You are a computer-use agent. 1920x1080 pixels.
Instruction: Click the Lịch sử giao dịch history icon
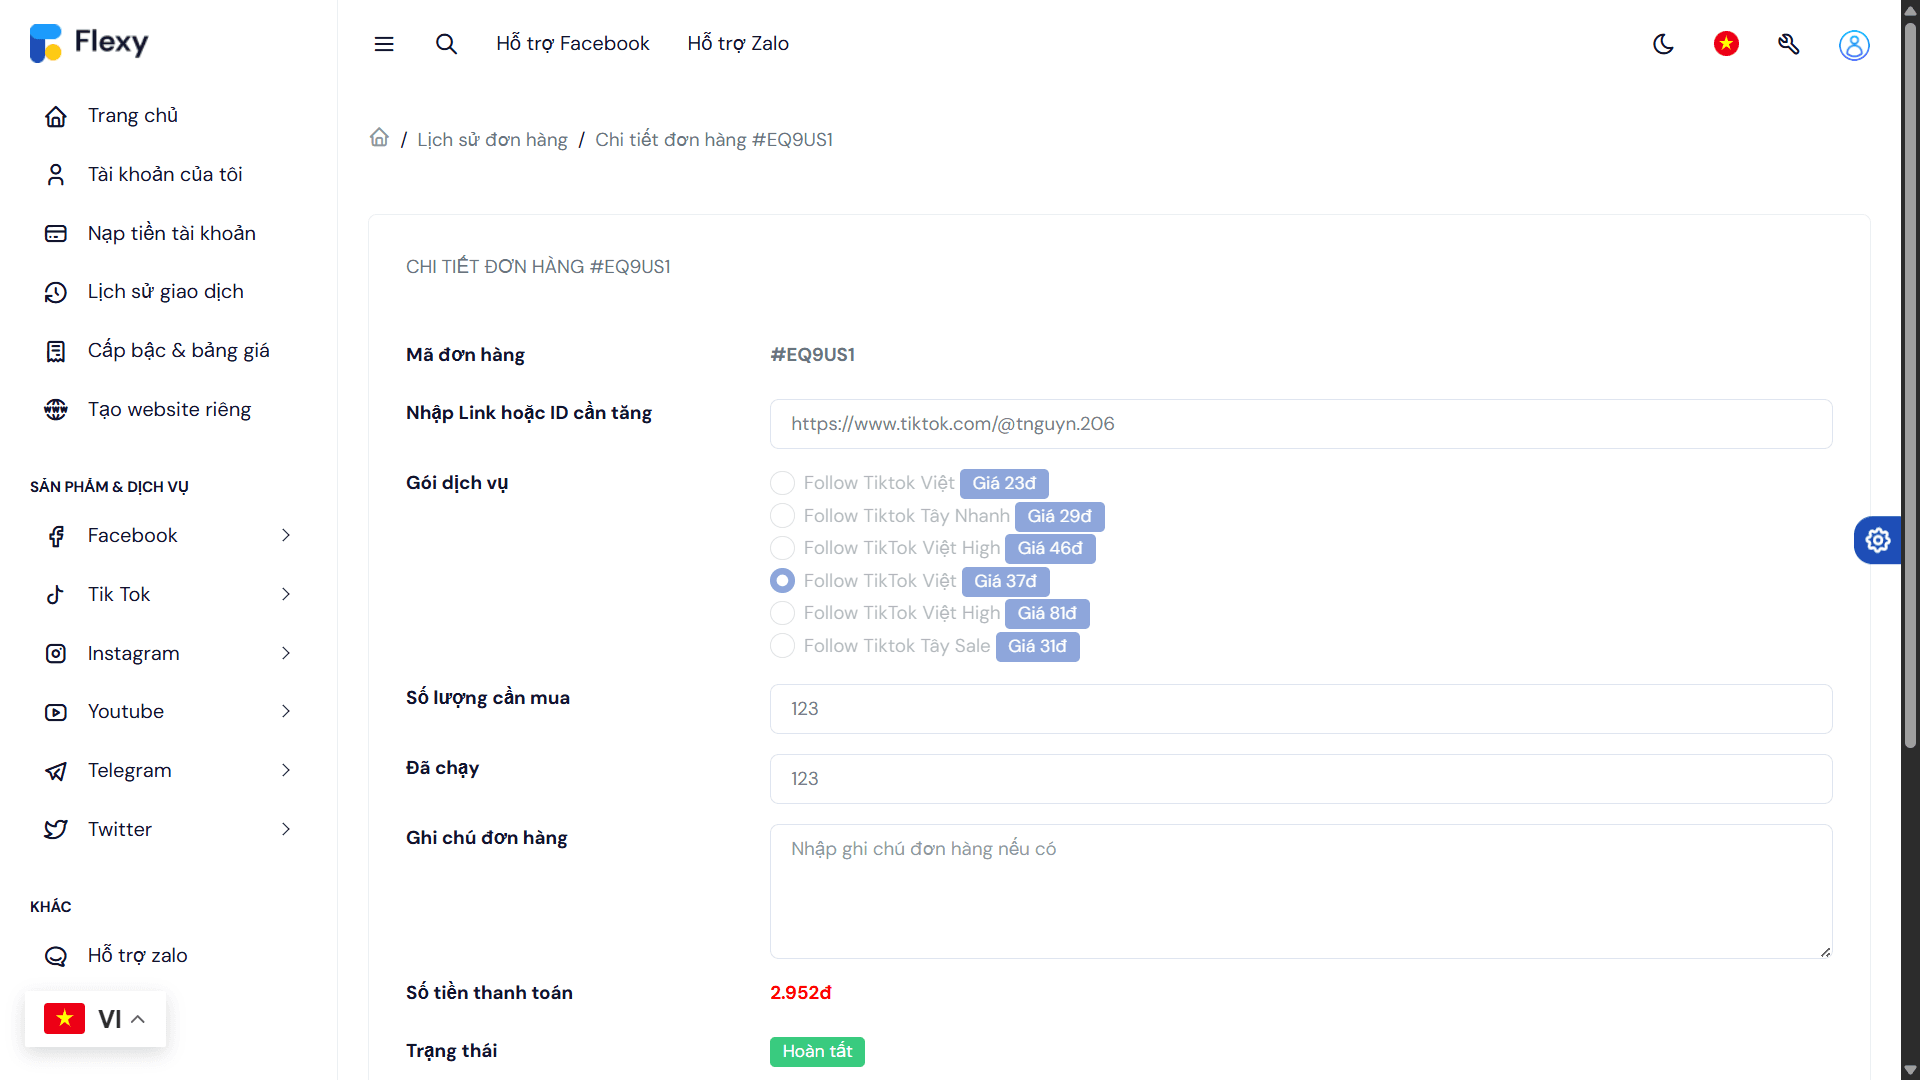click(x=56, y=292)
